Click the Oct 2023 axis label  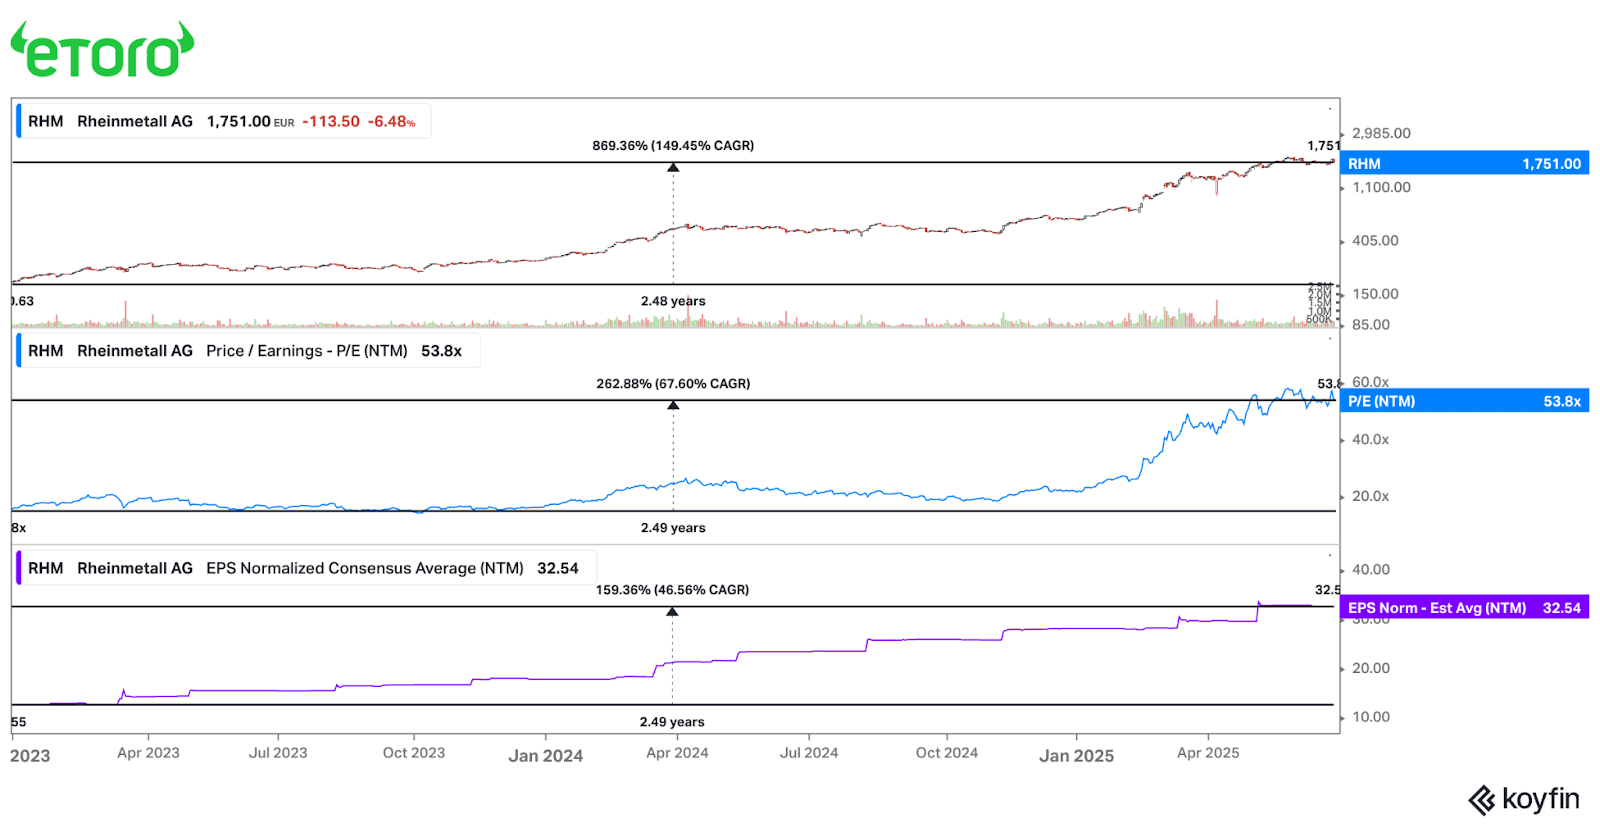(414, 753)
